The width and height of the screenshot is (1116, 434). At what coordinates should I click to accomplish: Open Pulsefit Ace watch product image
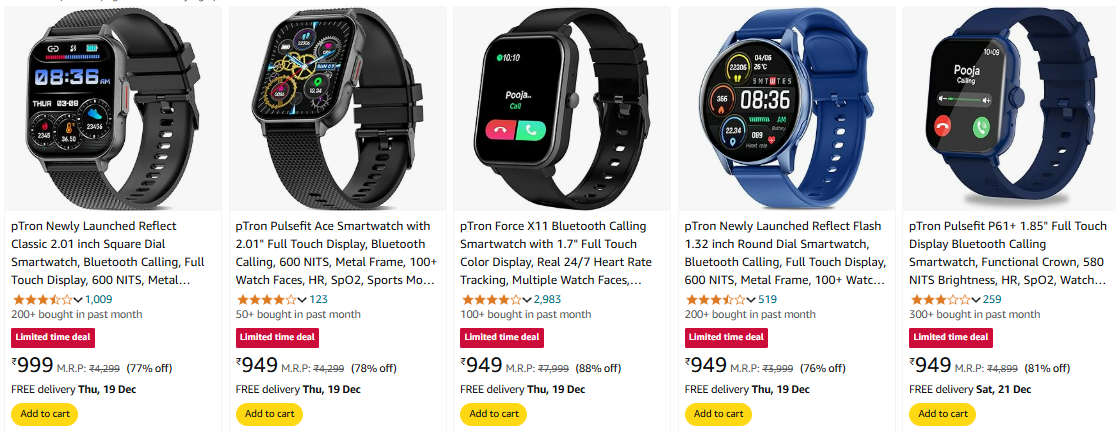[337, 109]
